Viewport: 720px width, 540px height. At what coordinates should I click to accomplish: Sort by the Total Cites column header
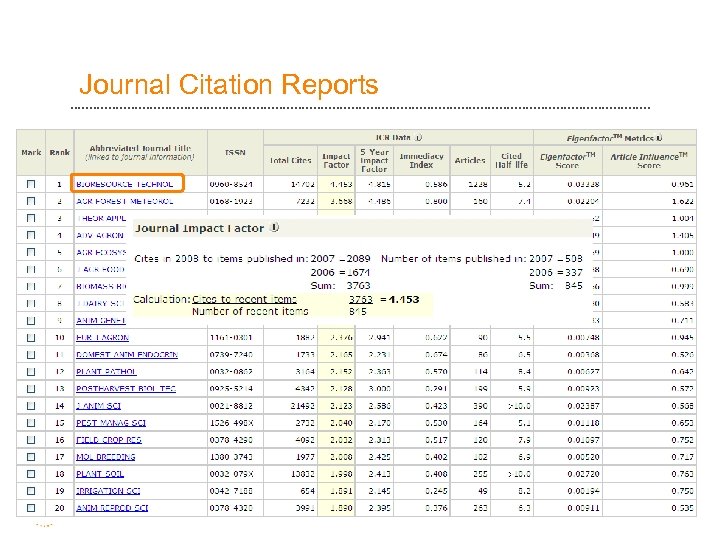pyautogui.click(x=290, y=160)
